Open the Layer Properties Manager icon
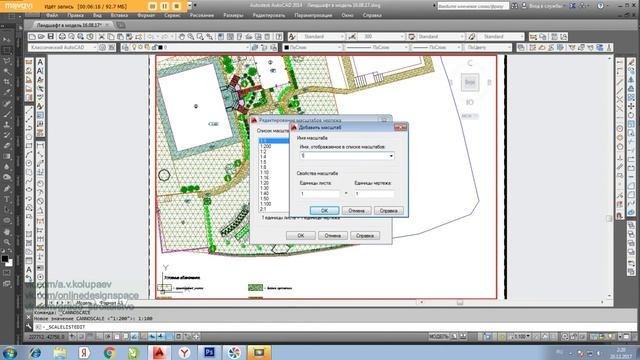This screenshot has height=360, width=640. (x=125, y=47)
